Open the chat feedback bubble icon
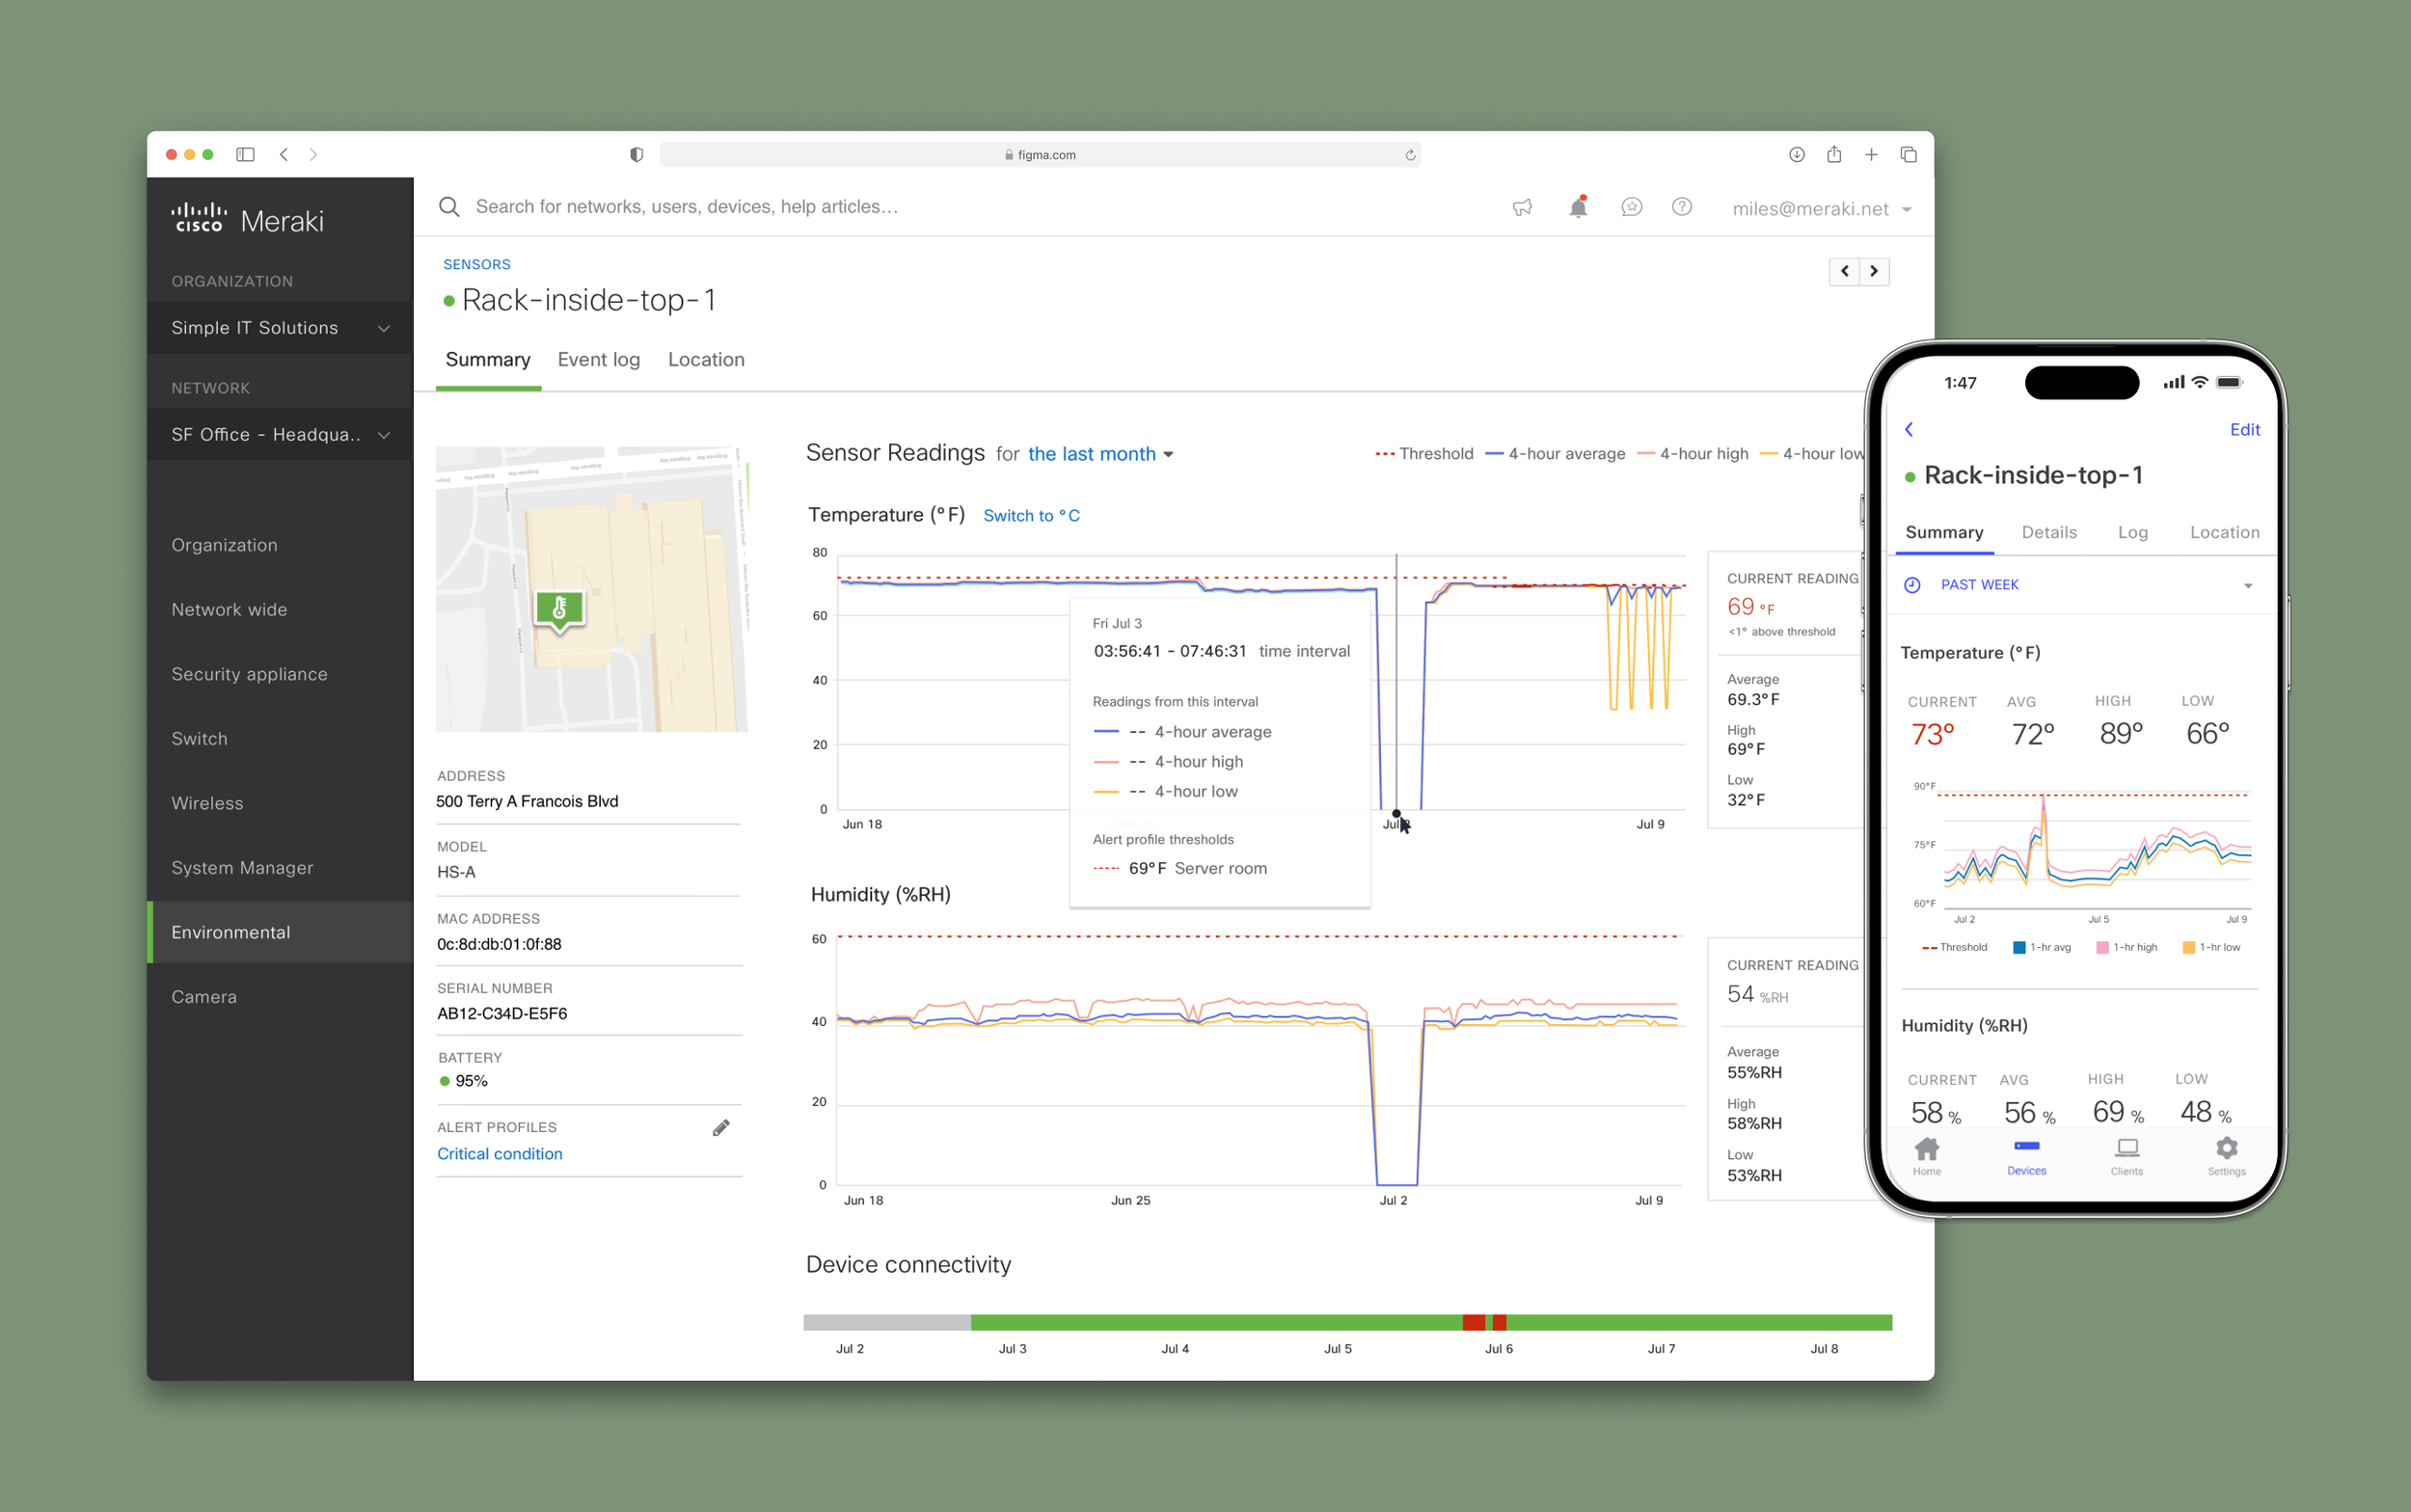Image resolution: width=2411 pixels, height=1512 pixels. click(x=1631, y=207)
